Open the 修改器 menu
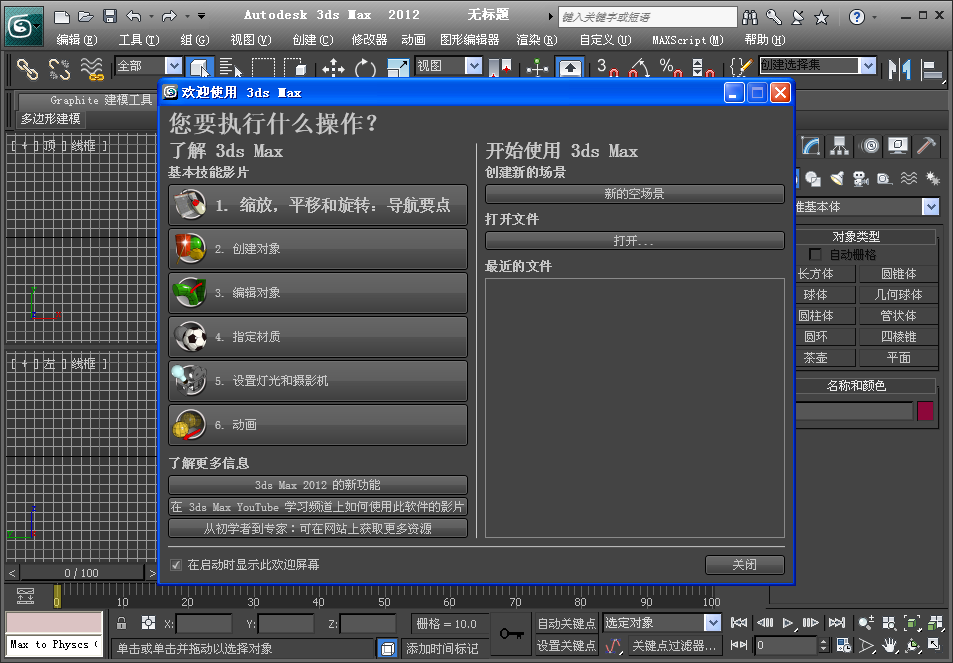Screen dimensions: 953x663 click(370, 40)
